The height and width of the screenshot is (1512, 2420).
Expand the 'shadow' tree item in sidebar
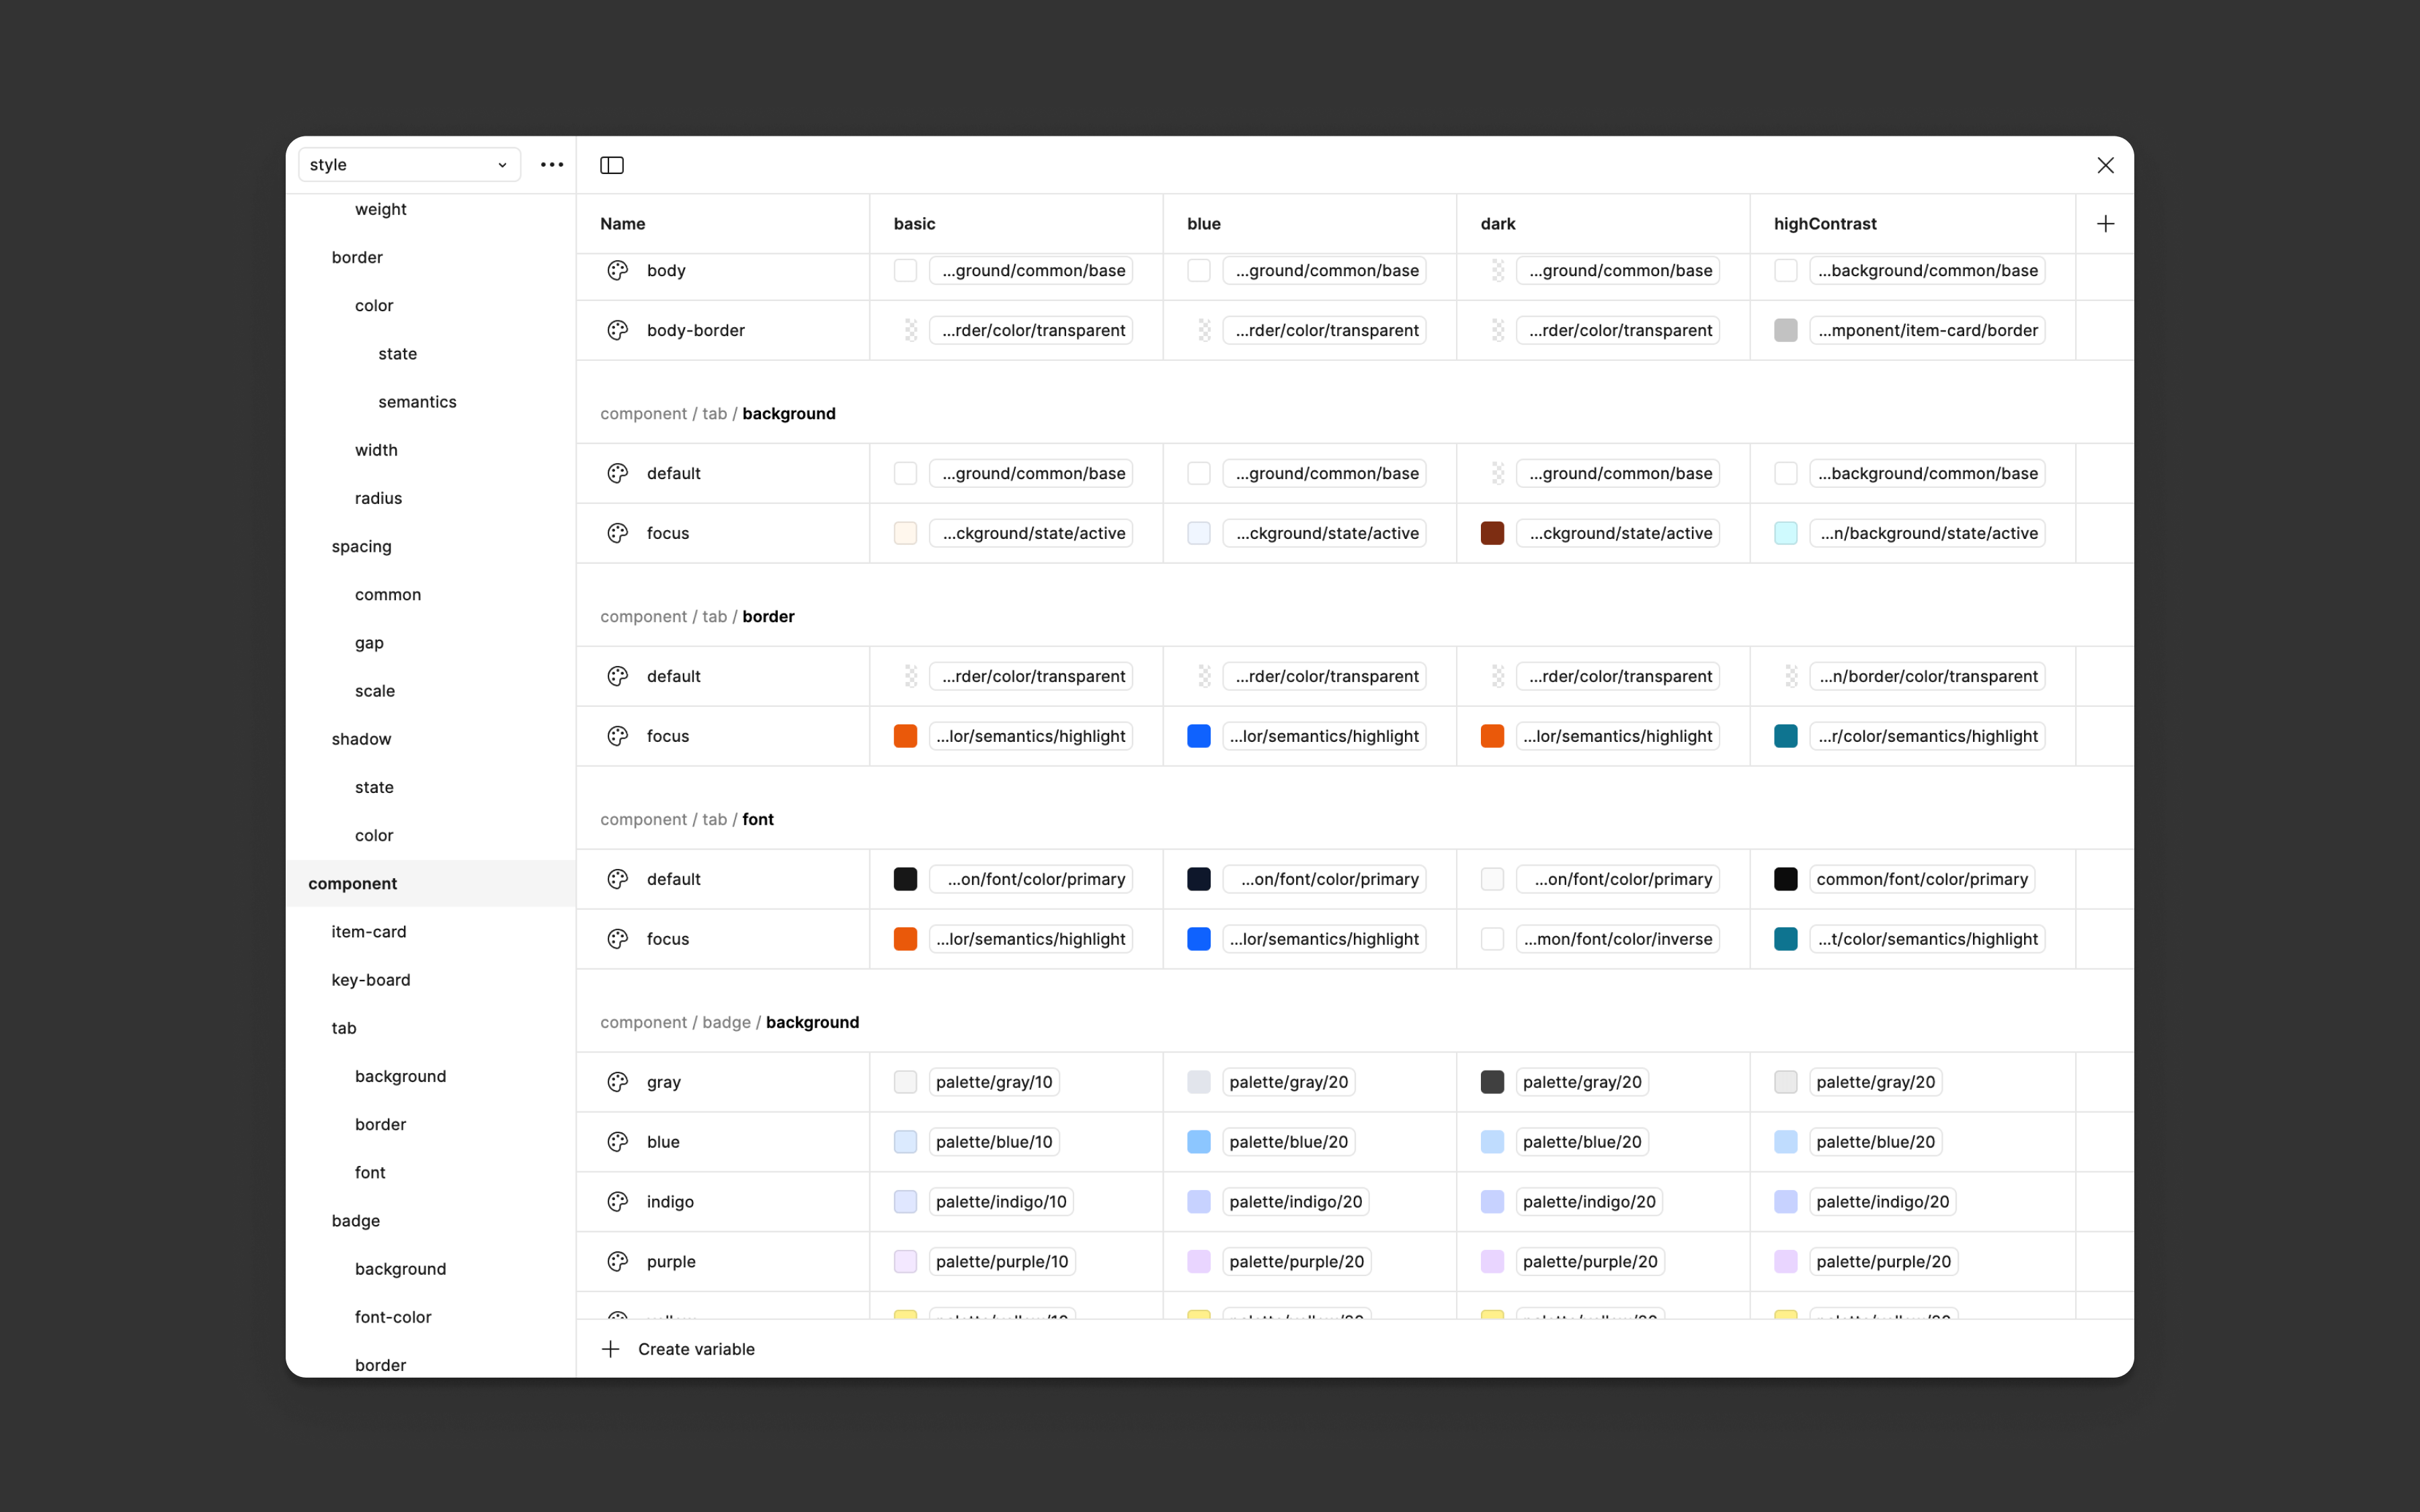point(361,737)
